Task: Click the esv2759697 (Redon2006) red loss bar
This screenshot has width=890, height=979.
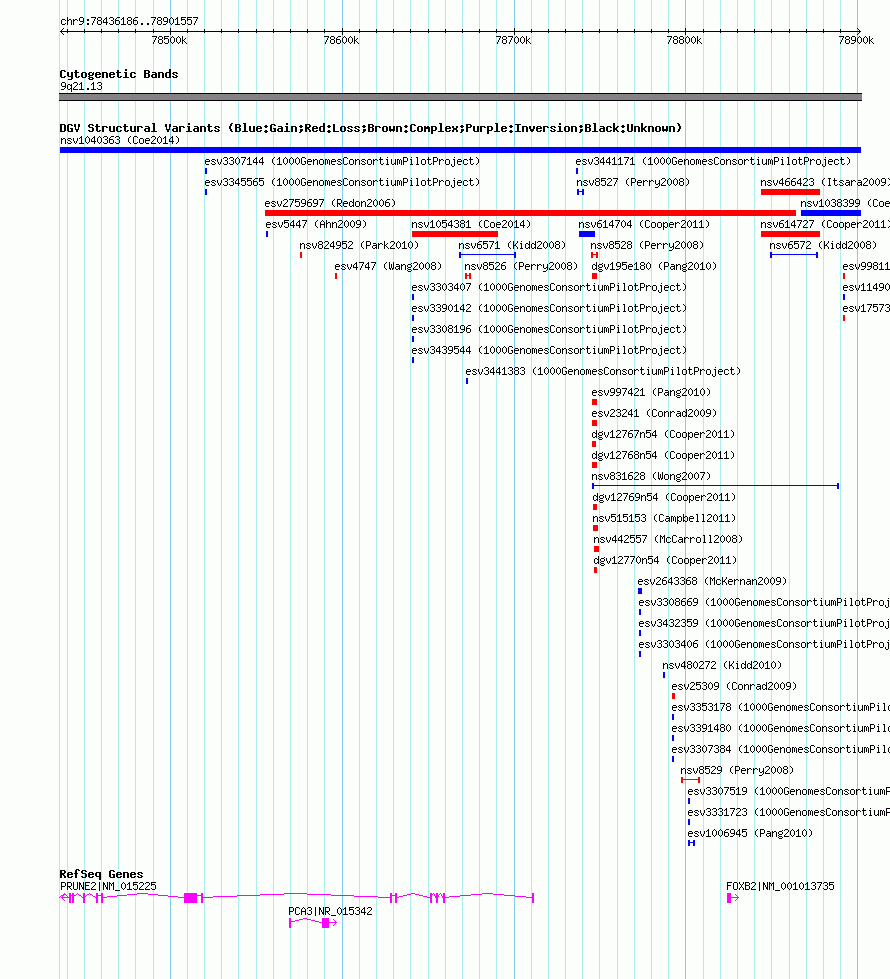Action: pos(530,213)
